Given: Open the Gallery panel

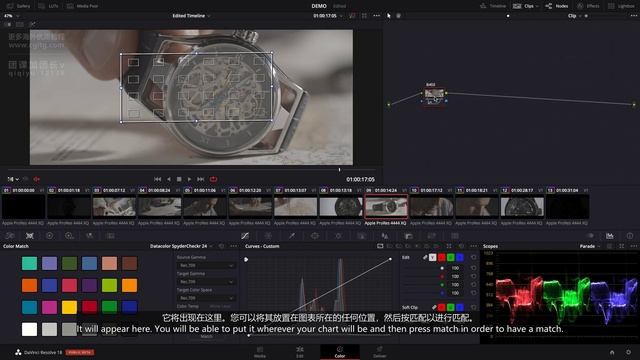Looking at the screenshot, I should (x=19, y=6).
